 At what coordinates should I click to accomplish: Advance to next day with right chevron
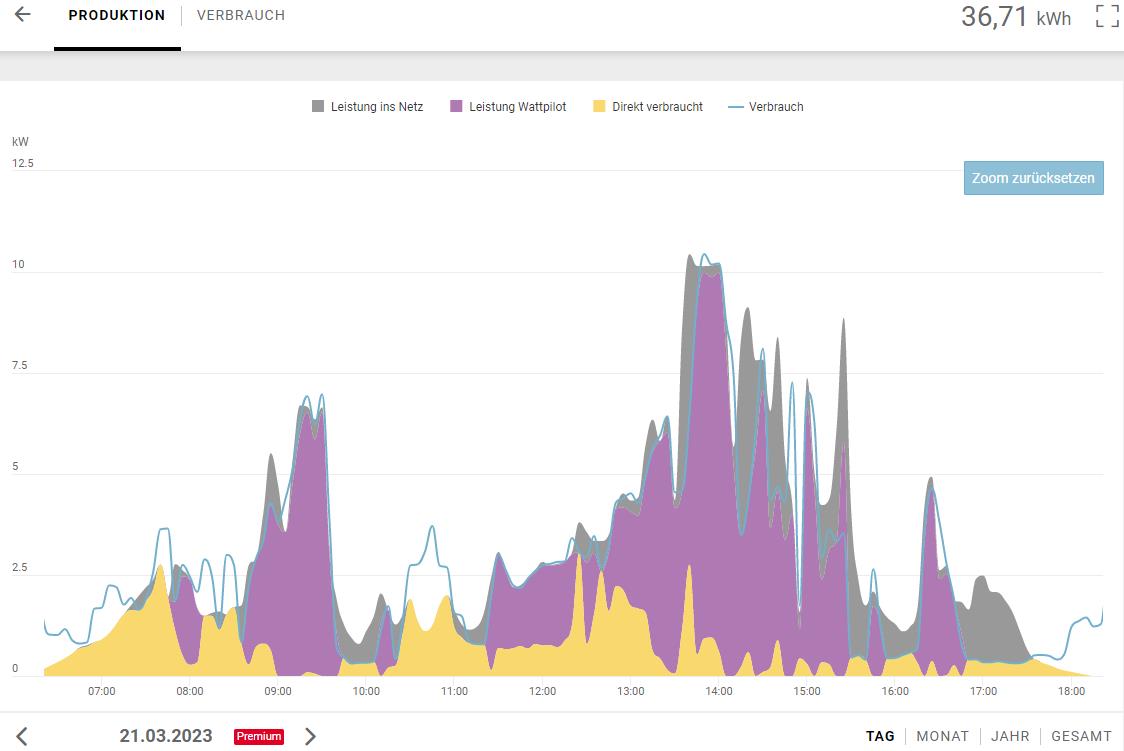pos(310,736)
